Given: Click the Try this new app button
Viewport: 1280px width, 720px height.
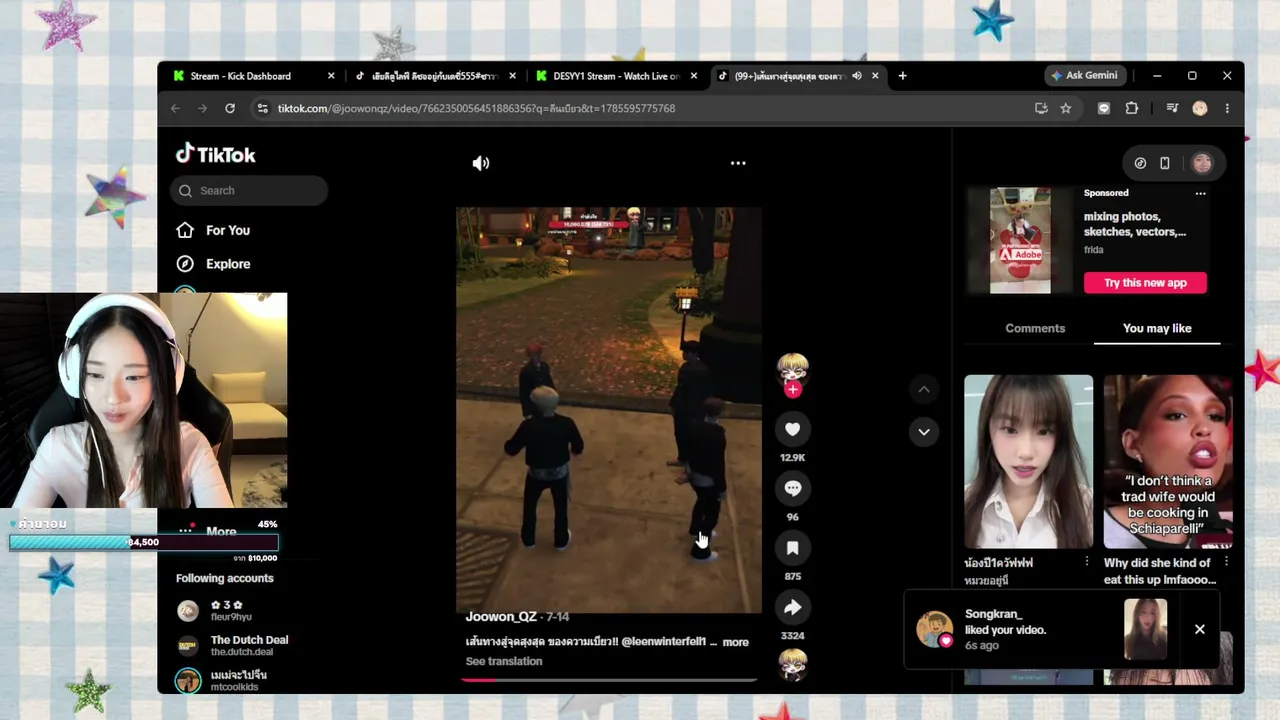Looking at the screenshot, I should point(1145,283).
